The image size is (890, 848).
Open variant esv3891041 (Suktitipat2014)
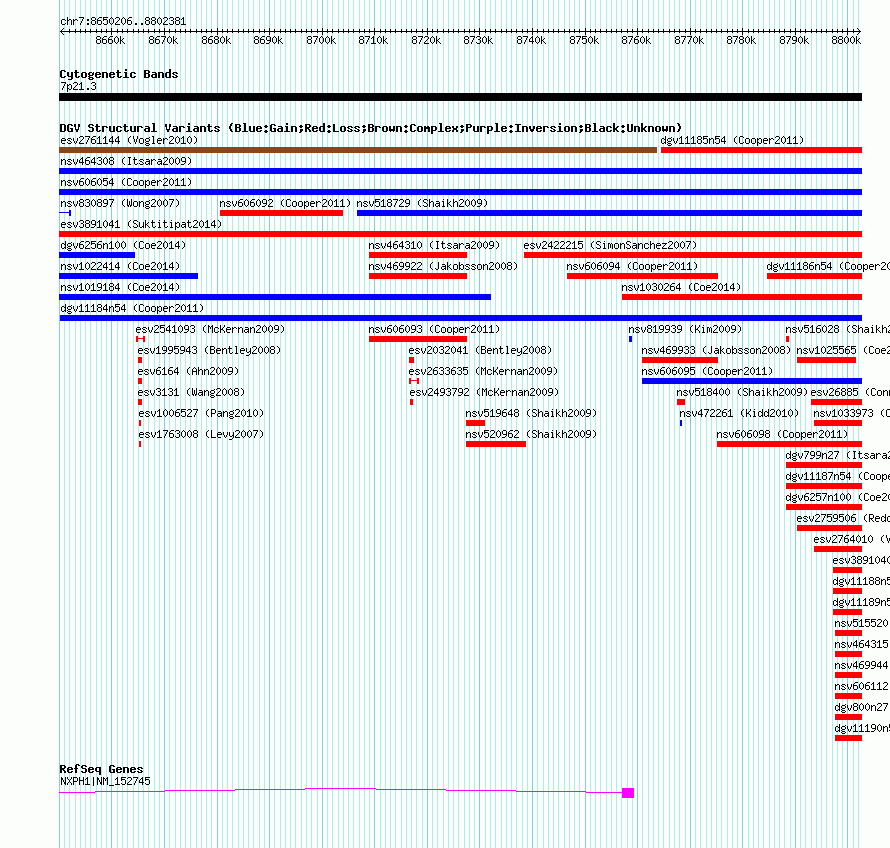click(x=460, y=234)
